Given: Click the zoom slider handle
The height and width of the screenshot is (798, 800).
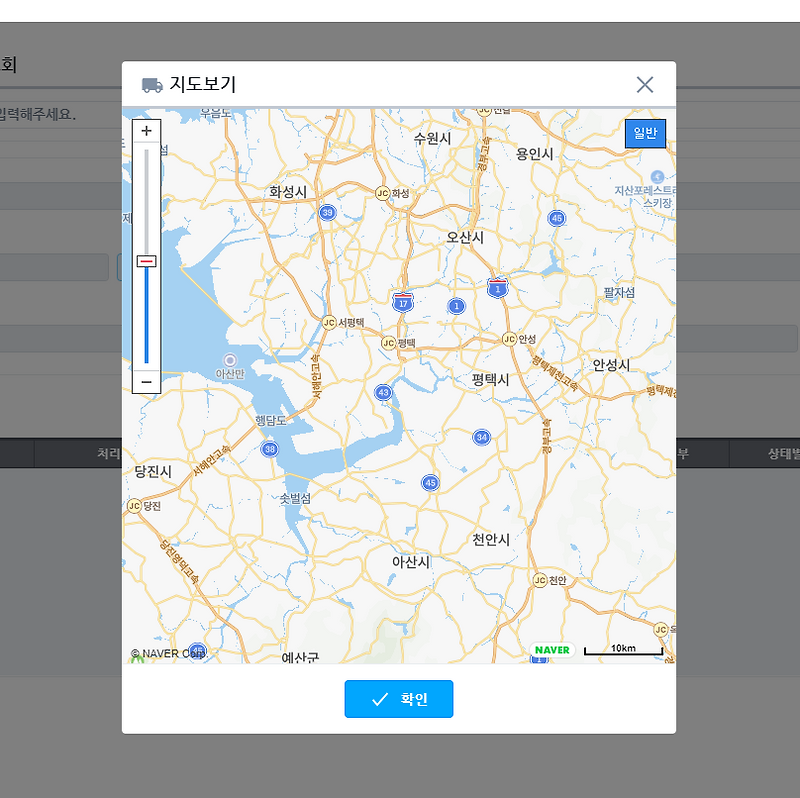Looking at the screenshot, I should [x=146, y=260].
